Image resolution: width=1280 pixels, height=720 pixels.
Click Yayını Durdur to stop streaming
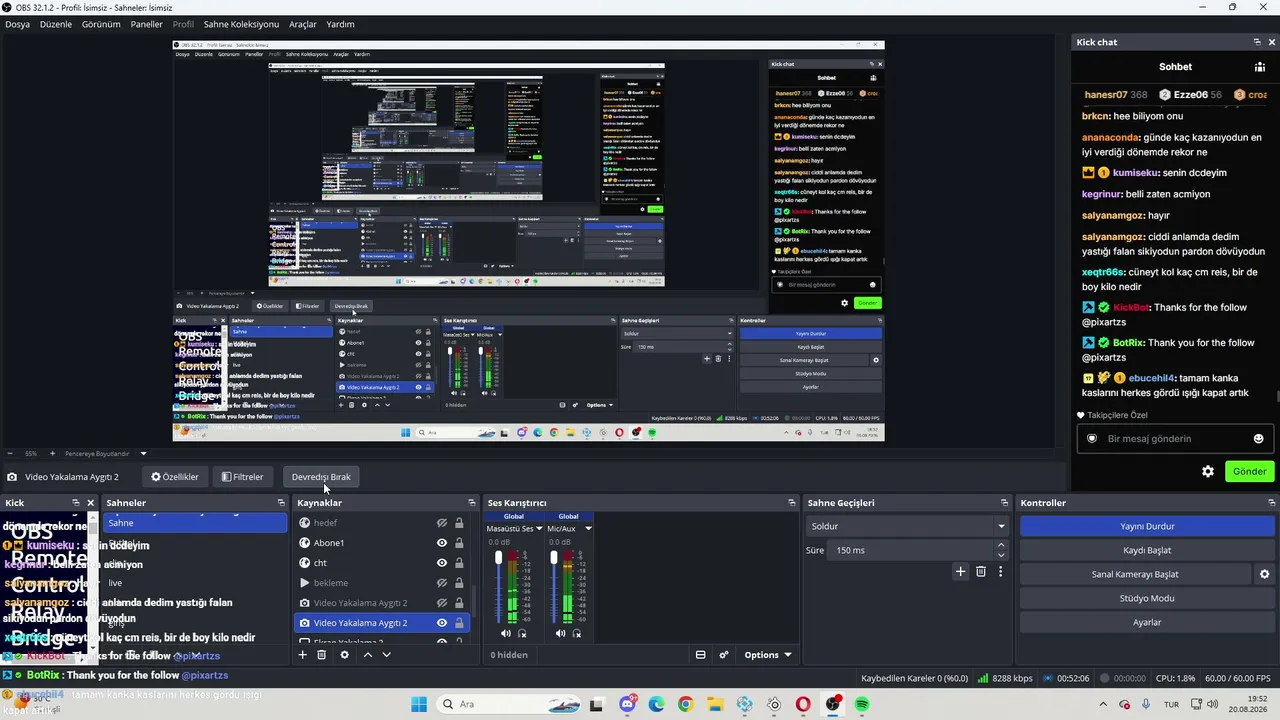pyautogui.click(x=1147, y=526)
